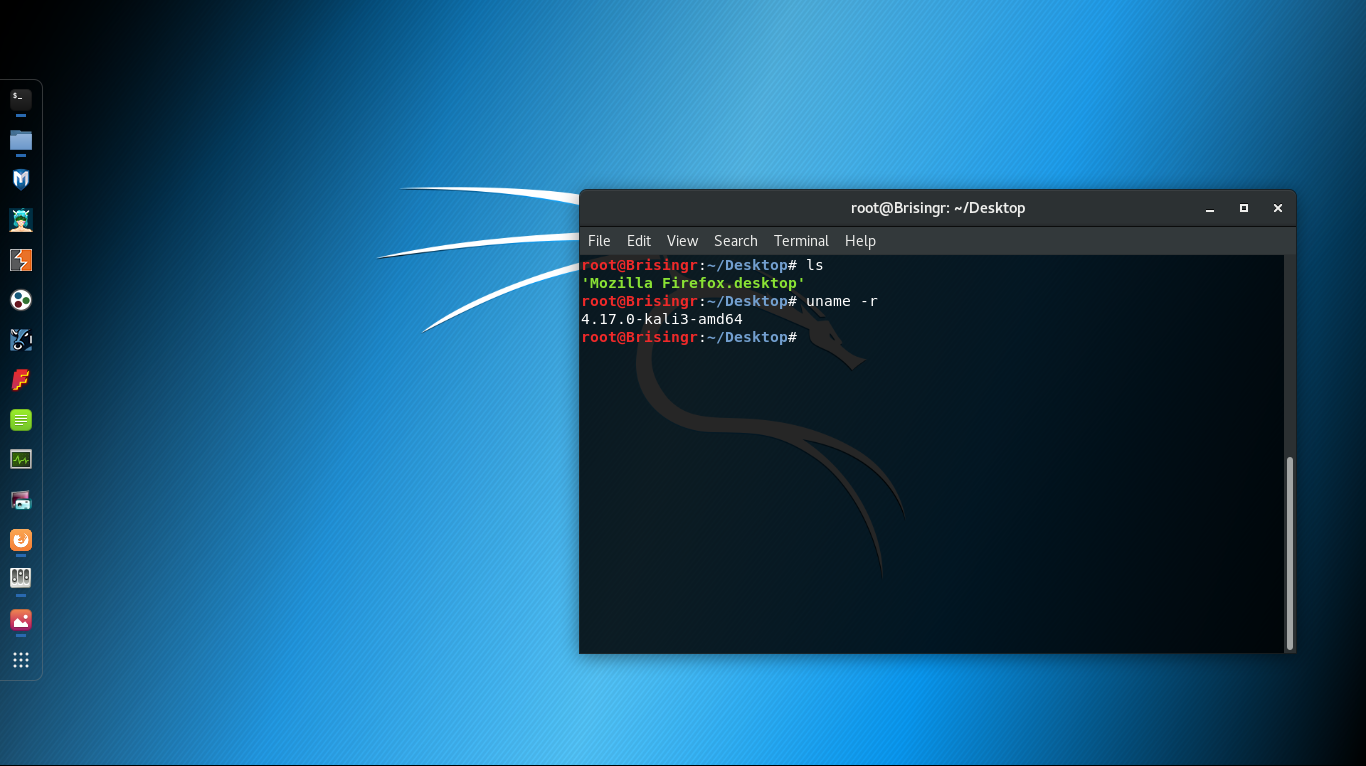The width and height of the screenshot is (1366, 766).
Task: Launch the screenshot camera tool icon
Action: tap(21, 500)
